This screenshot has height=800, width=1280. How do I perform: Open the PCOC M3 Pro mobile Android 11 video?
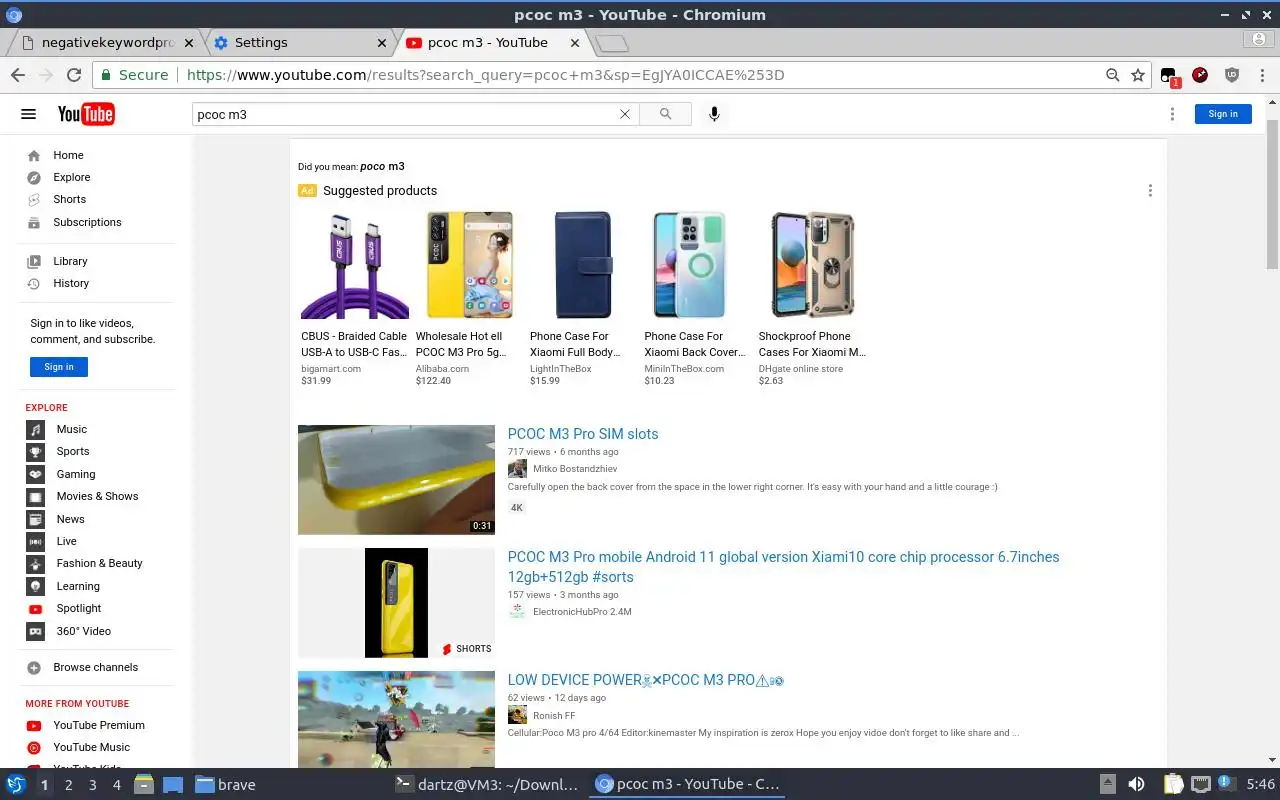[x=783, y=567]
